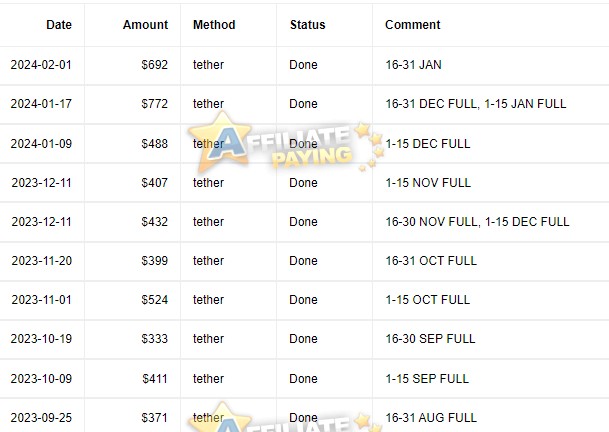The image size is (609, 432).
Task: Click the 16-31 JAN comment
Action: pyautogui.click(x=413, y=64)
